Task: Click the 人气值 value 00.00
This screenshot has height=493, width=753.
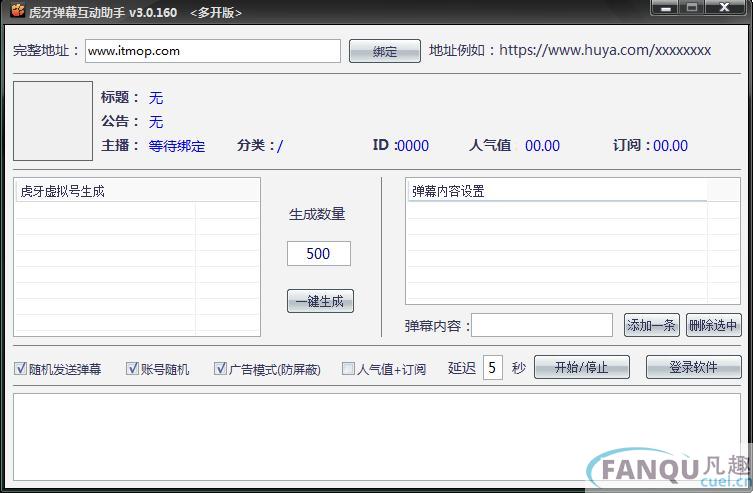Action: coord(542,145)
